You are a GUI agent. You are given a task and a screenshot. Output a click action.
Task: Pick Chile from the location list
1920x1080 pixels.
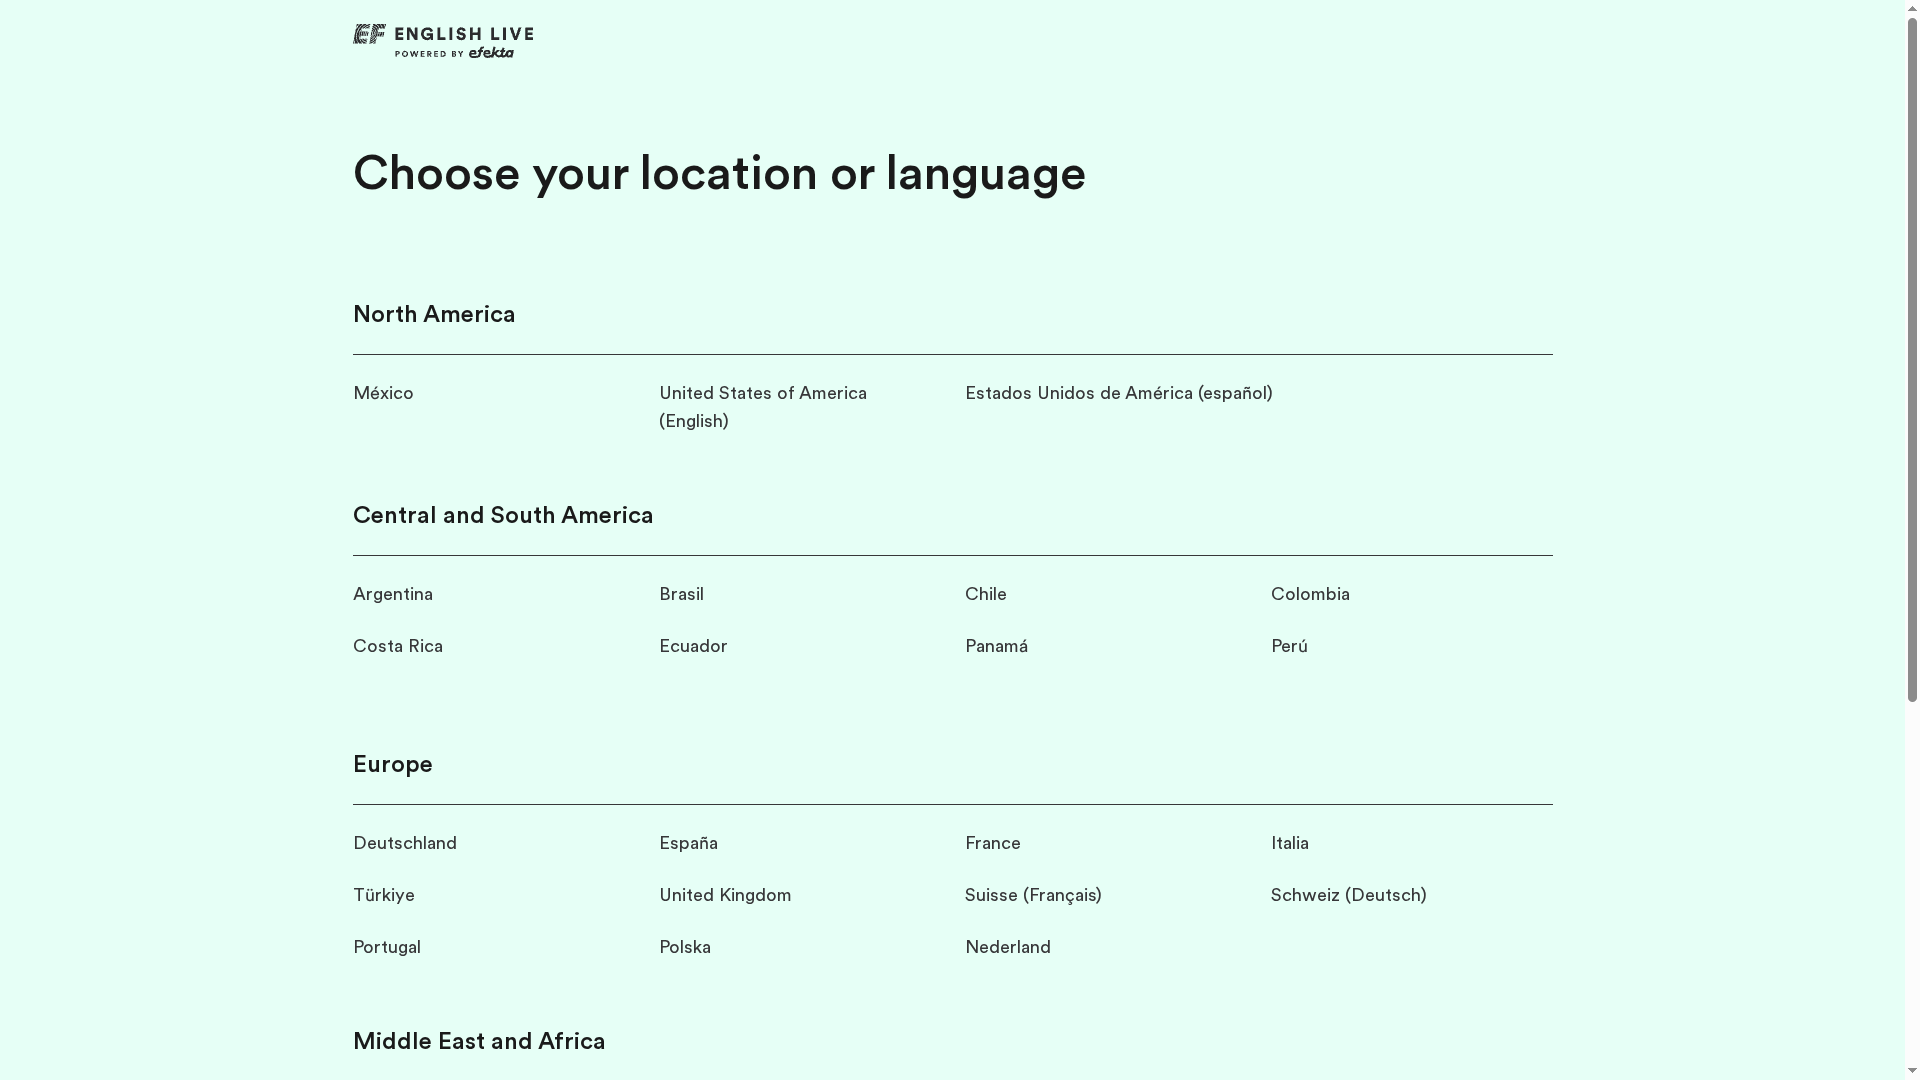coord(985,594)
